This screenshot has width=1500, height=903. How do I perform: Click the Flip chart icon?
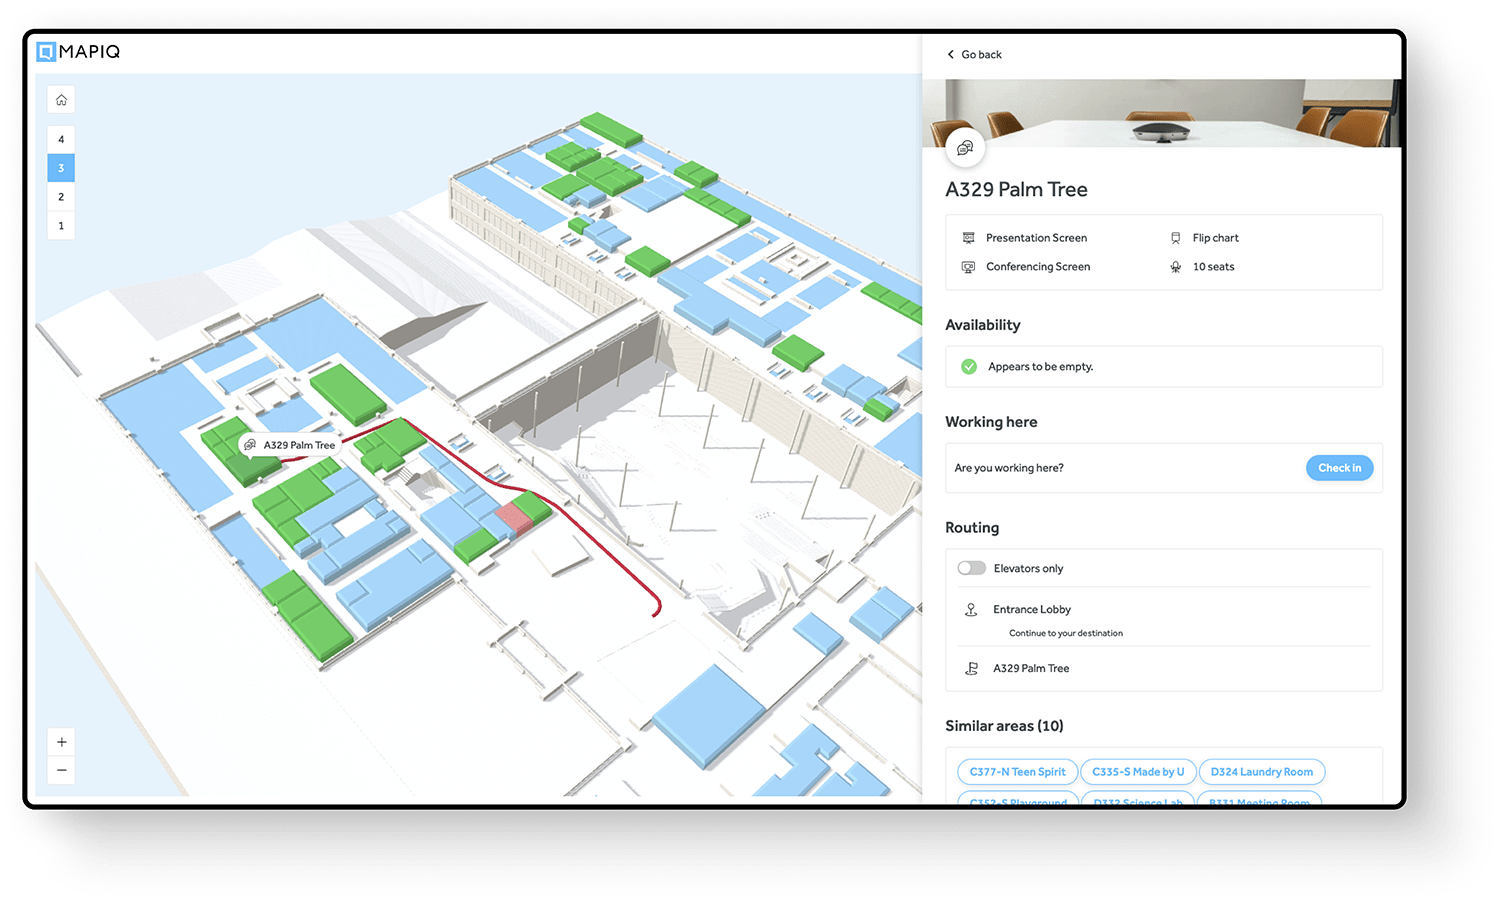[x=1175, y=238]
